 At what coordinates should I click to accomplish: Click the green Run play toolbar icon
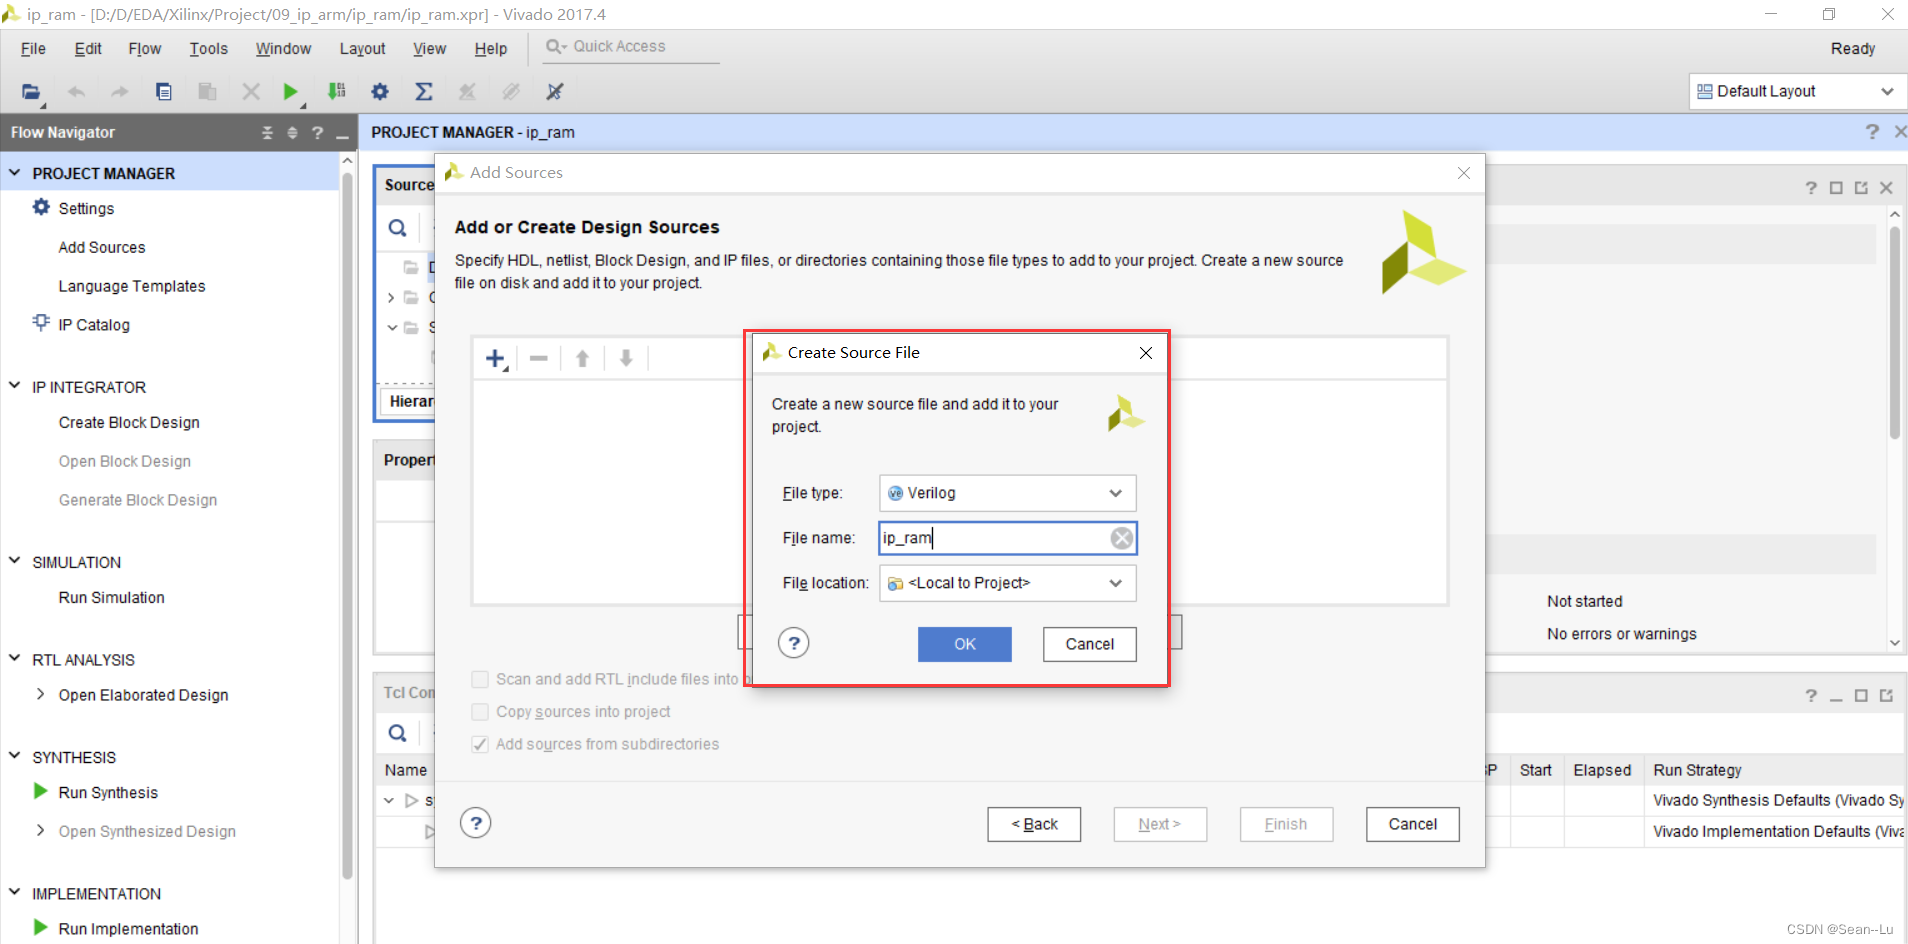coord(290,92)
